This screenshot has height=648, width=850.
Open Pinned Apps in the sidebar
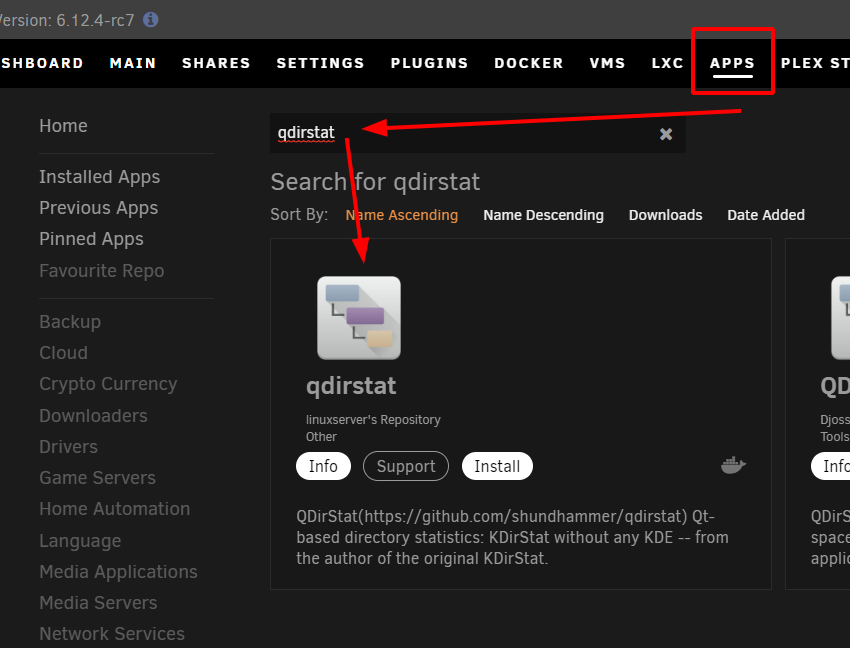coord(92,239)
